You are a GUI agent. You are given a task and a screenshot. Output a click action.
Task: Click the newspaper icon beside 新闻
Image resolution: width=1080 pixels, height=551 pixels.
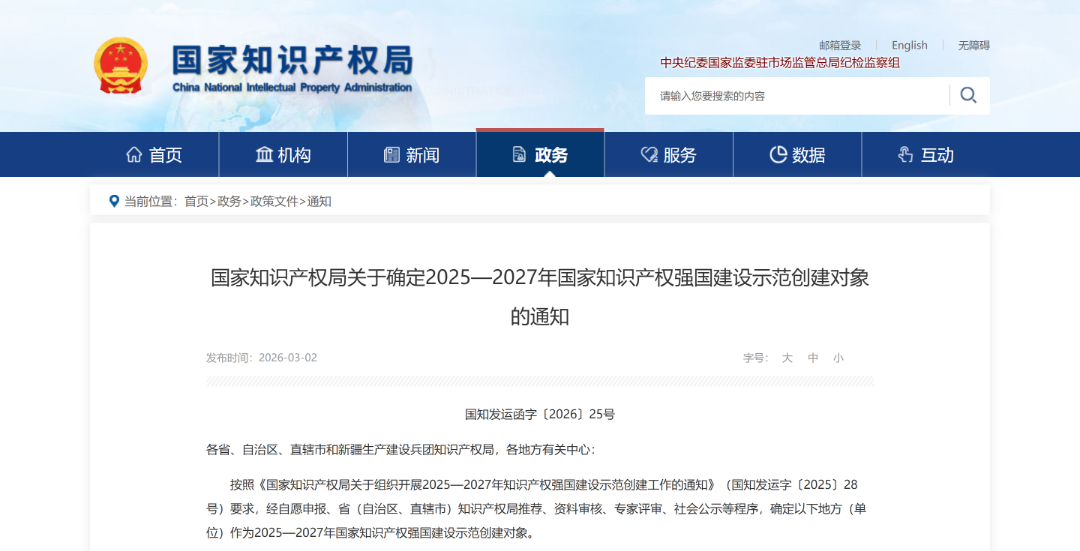click(x=392, y=154)
